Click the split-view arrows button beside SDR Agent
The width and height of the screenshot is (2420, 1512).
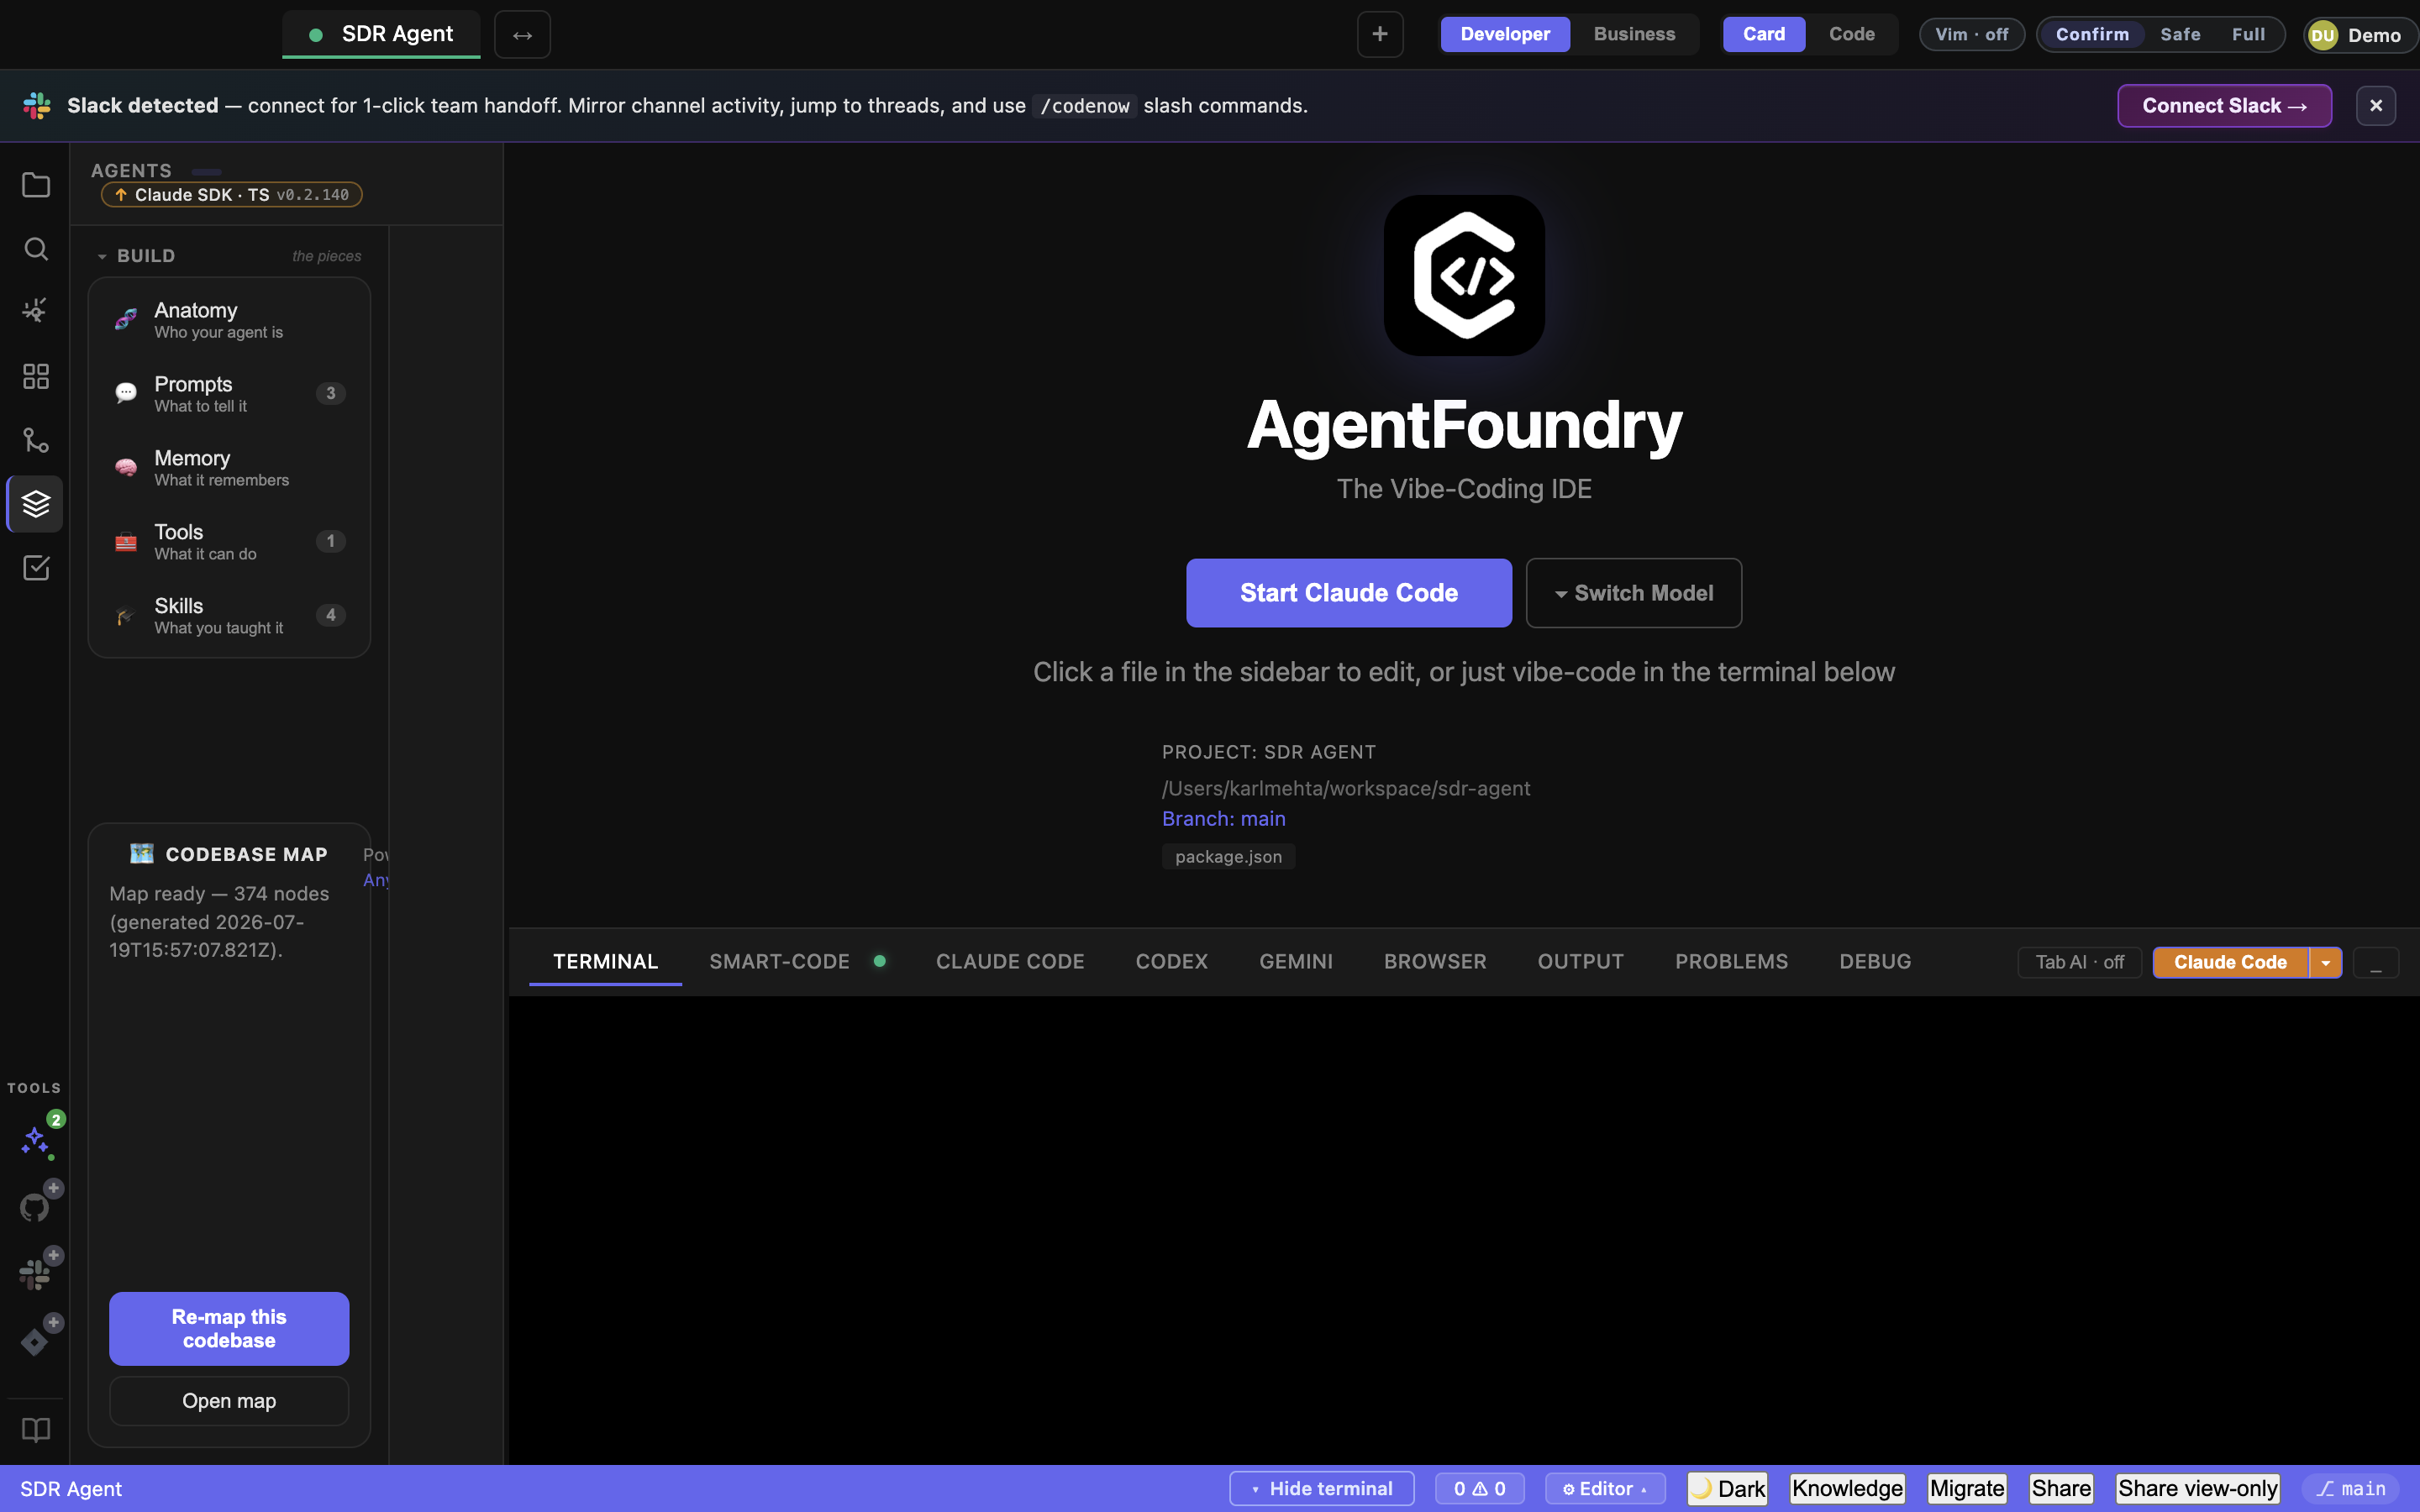[x=522, y=35]
